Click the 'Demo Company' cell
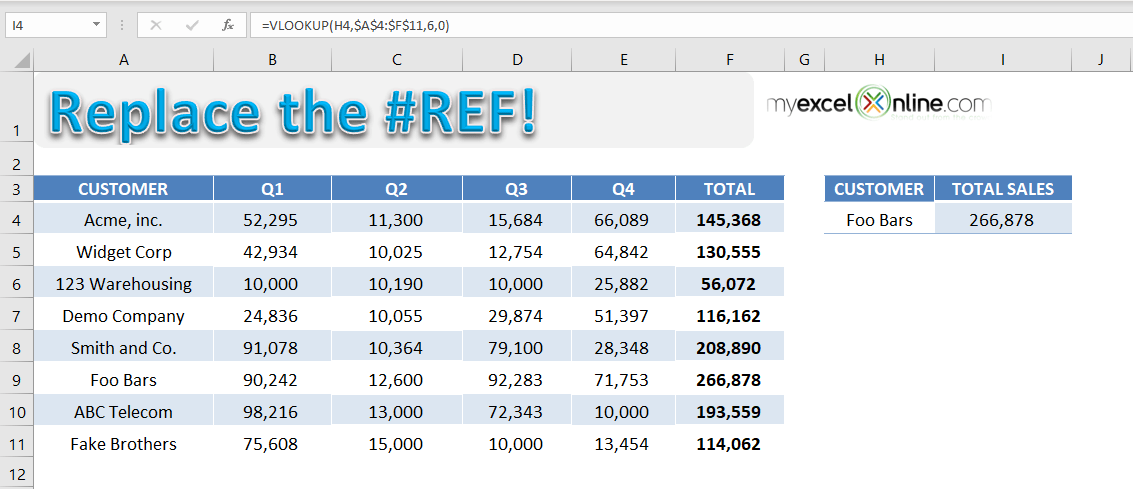Screen dimensions: 1133x489 pos(124,316)
